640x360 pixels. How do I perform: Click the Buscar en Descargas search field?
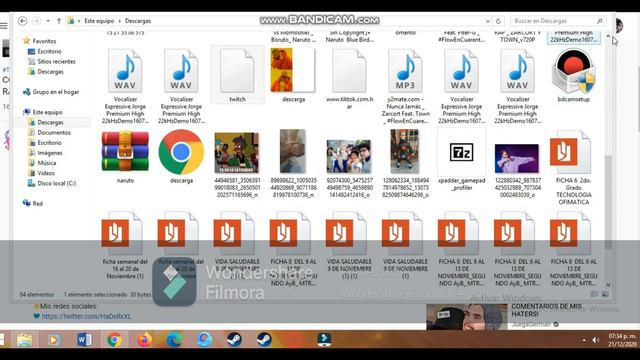click(x=558, y=20)
